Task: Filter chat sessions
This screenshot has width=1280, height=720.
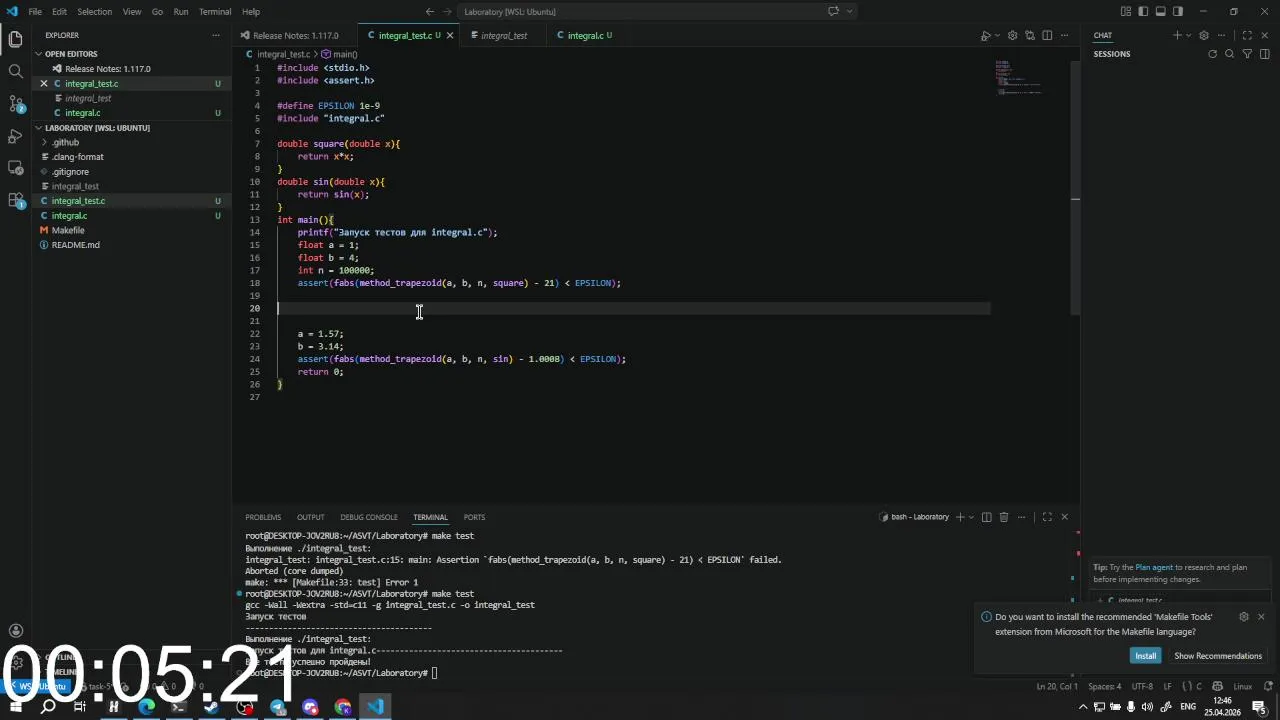Action: [x=1247, y=54]
